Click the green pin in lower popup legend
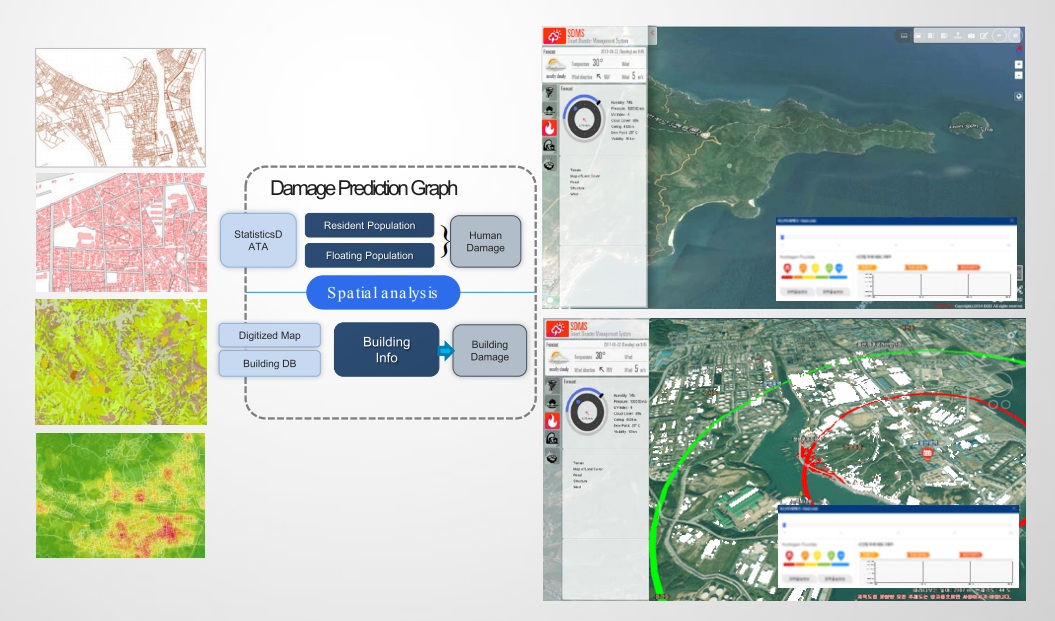Screen dimensions: 1055x621 [831, 556]
